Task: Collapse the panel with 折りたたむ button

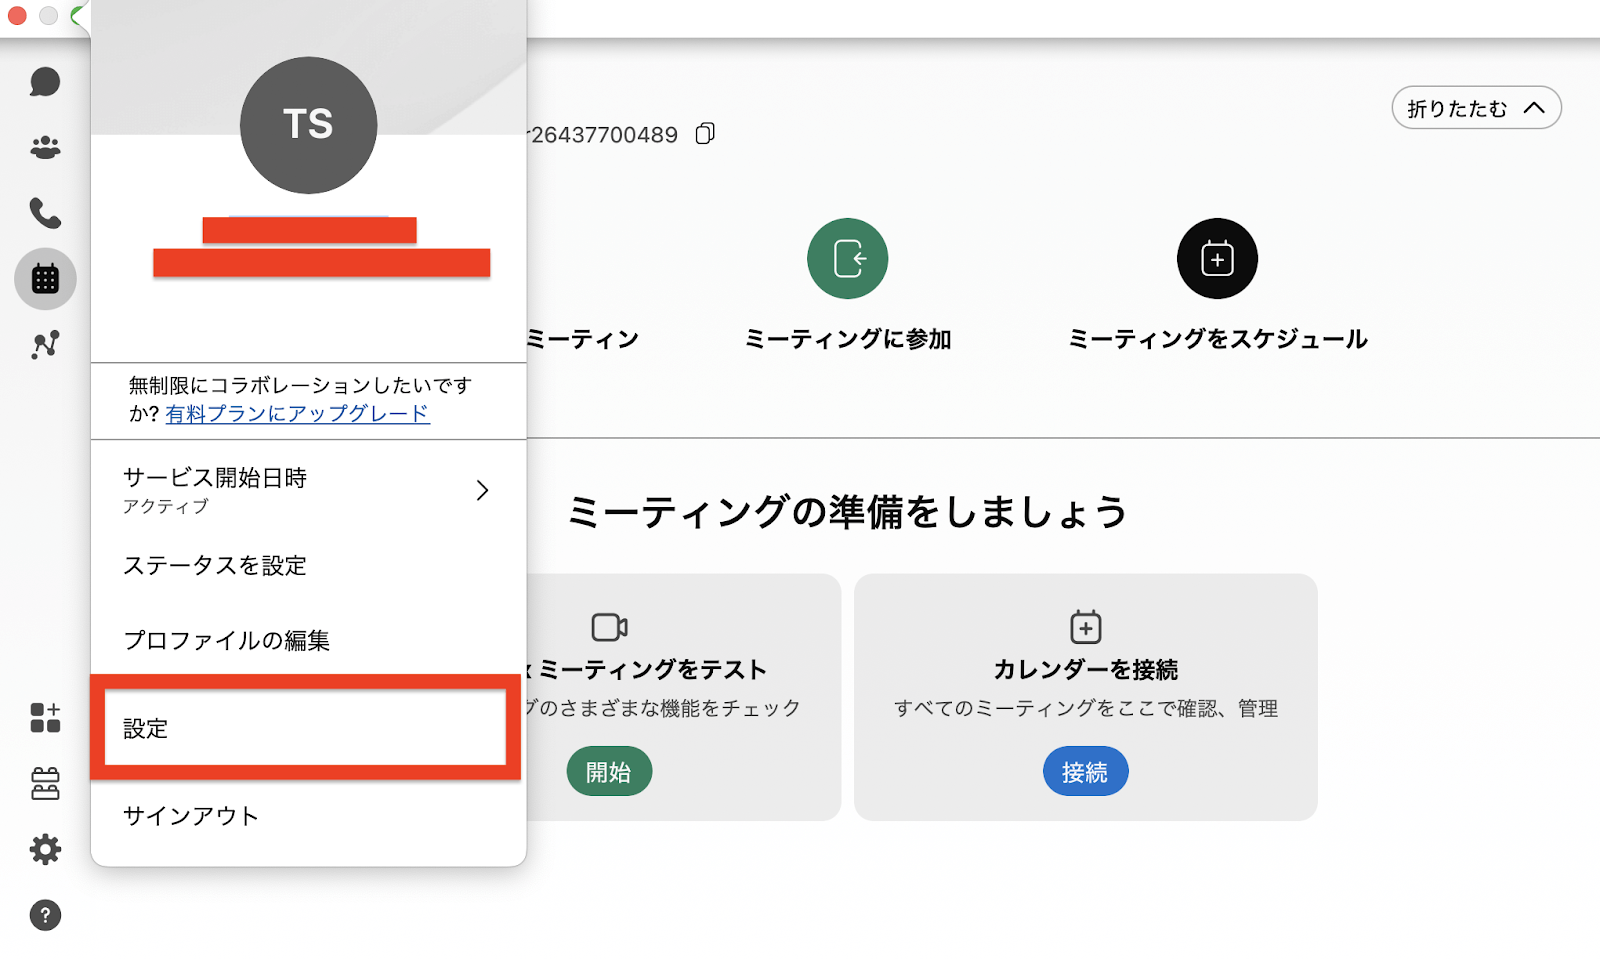Action: coord(1476,108)
